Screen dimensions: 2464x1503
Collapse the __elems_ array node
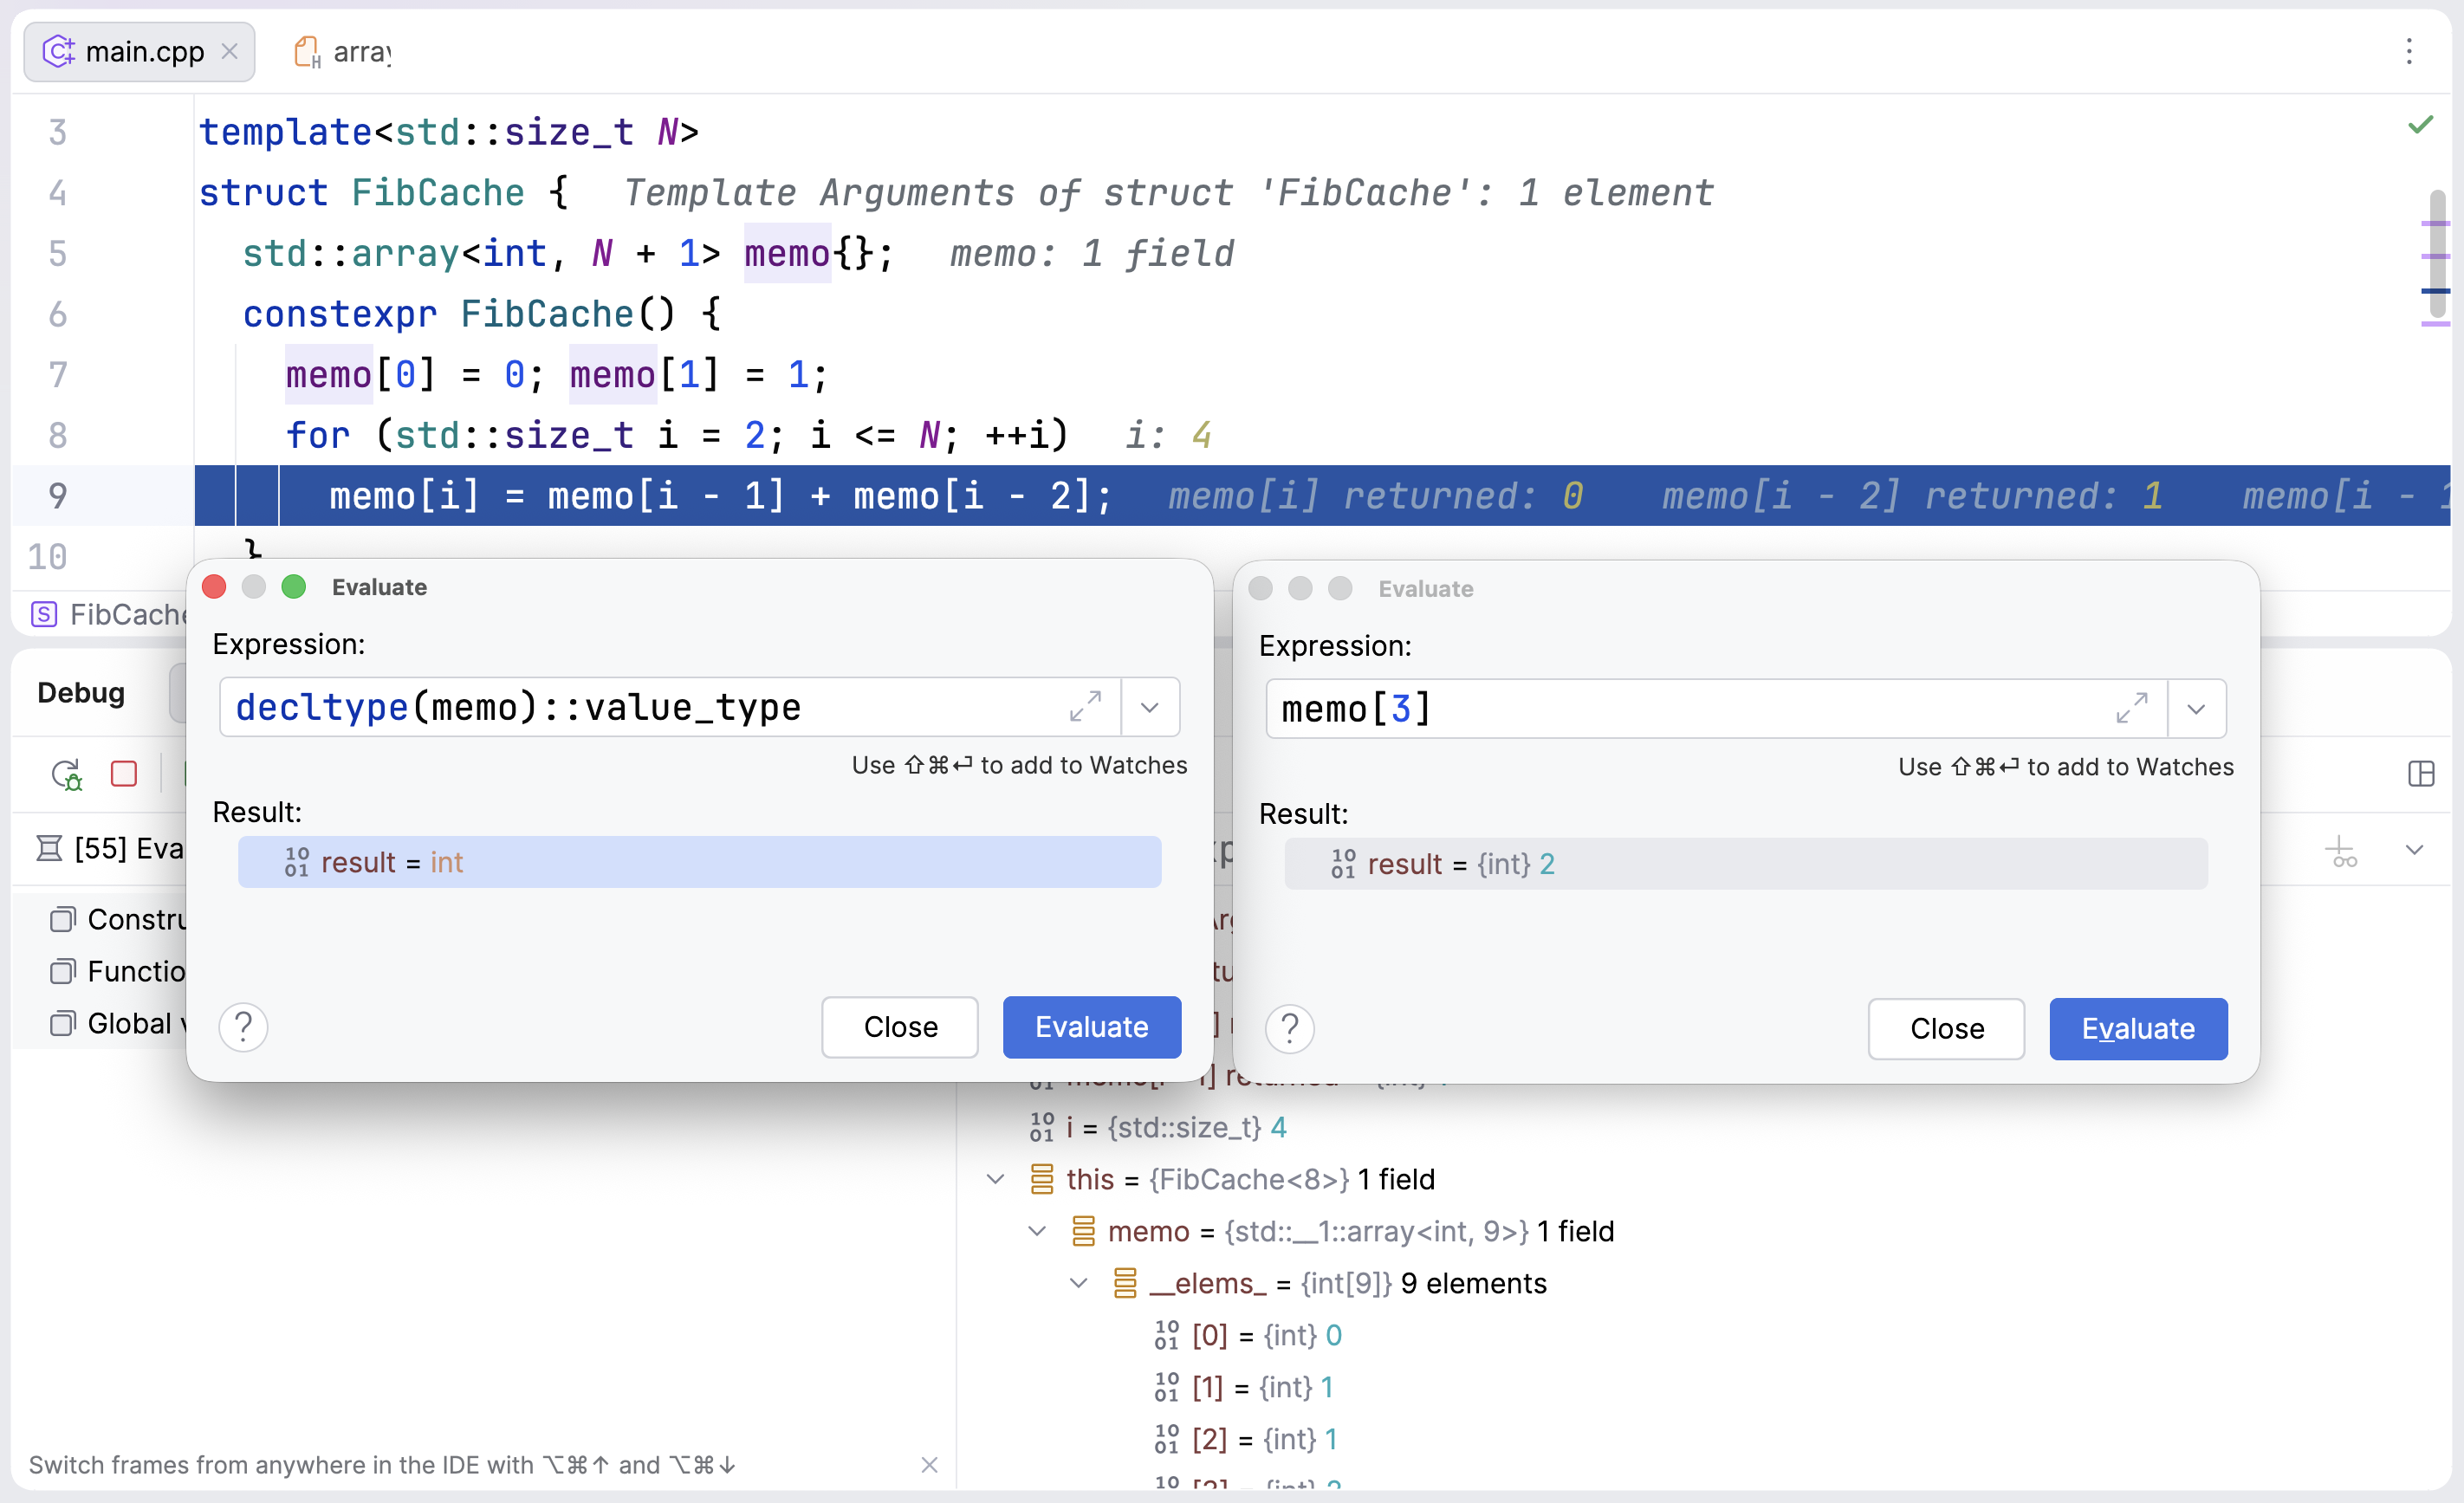click(x=1078, y=1283)
